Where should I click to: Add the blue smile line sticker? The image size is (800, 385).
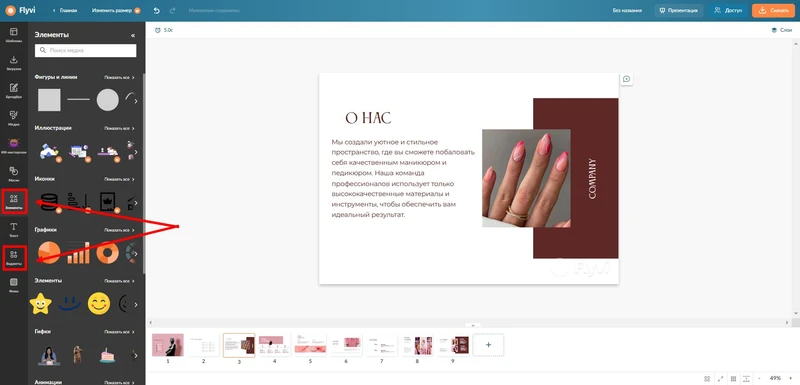[70, 305]
